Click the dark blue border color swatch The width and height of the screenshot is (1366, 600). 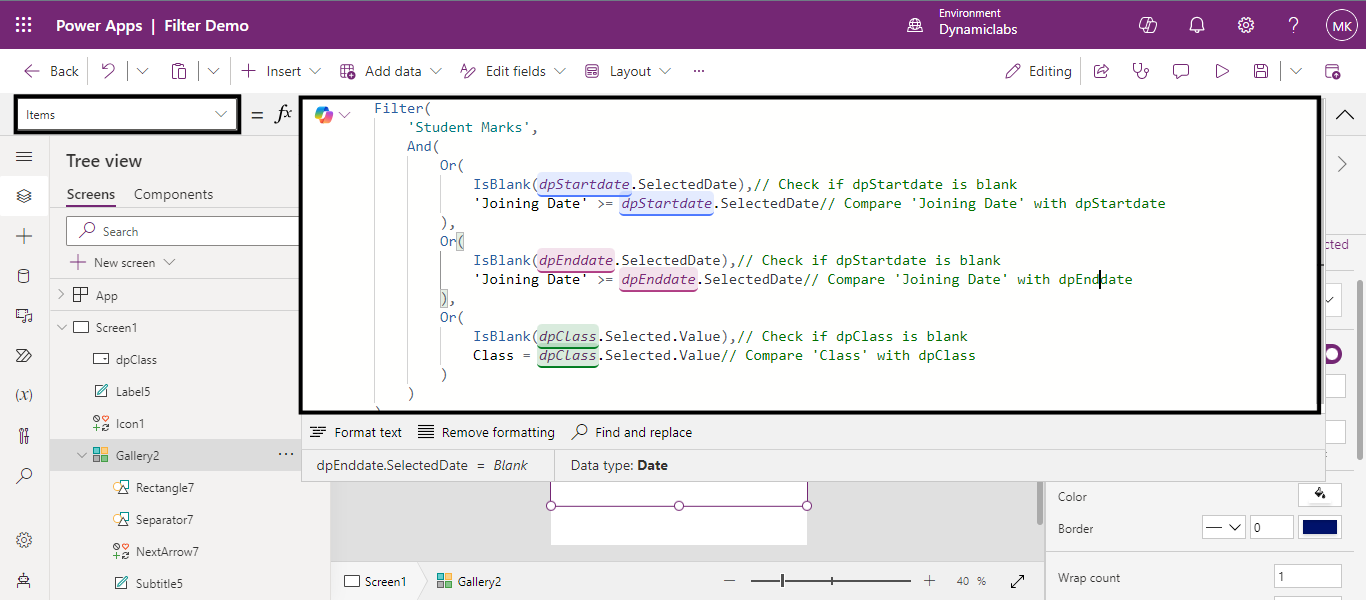coord(1319,528)
